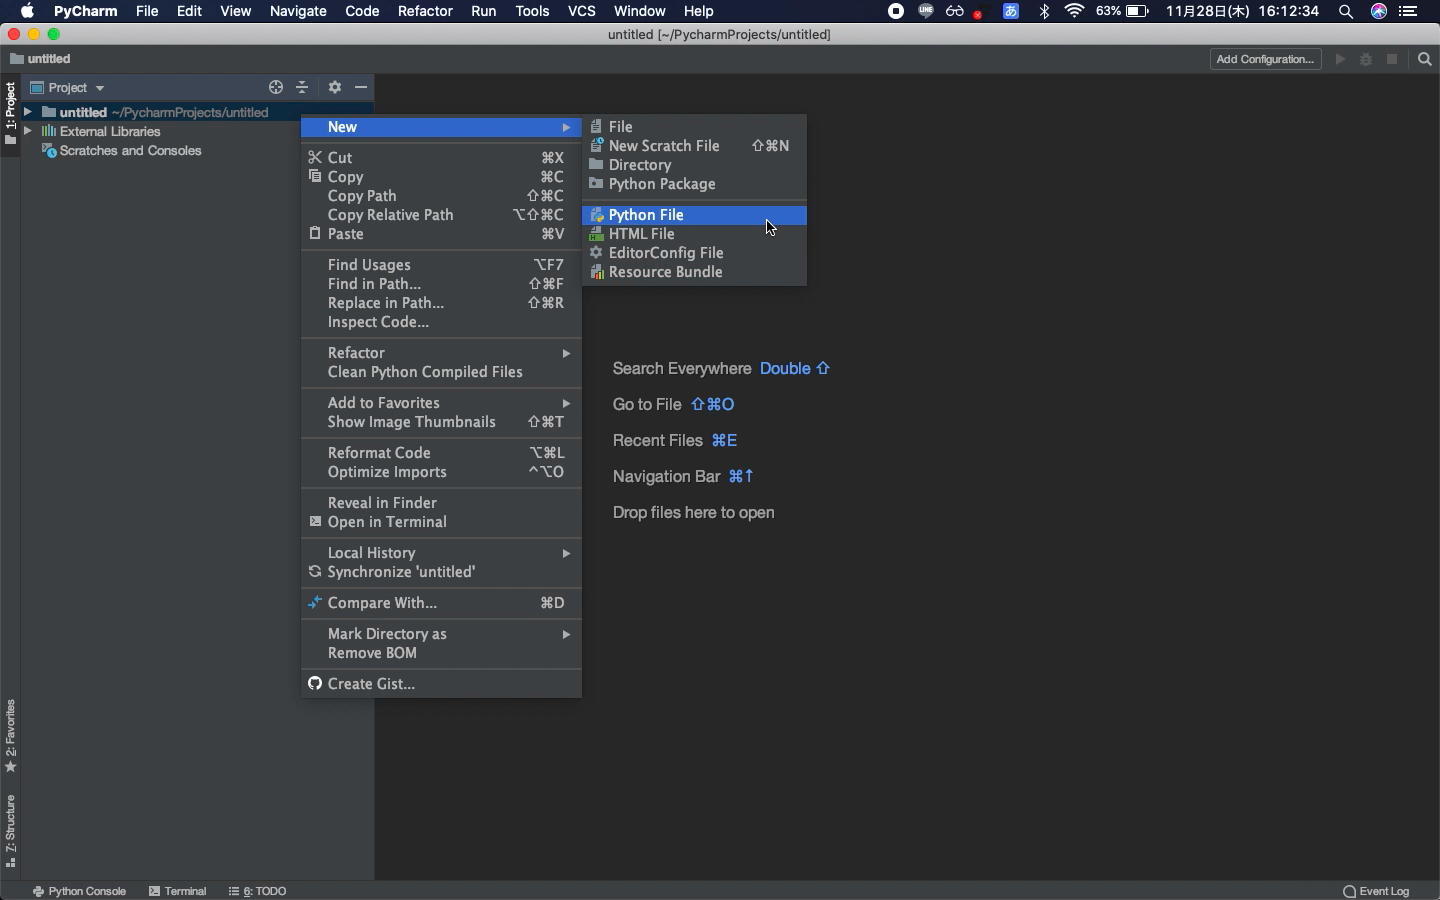Screen dimensions: 1440x900
Task: Toggle the 1: Project side tab
Action: [10, 113]
